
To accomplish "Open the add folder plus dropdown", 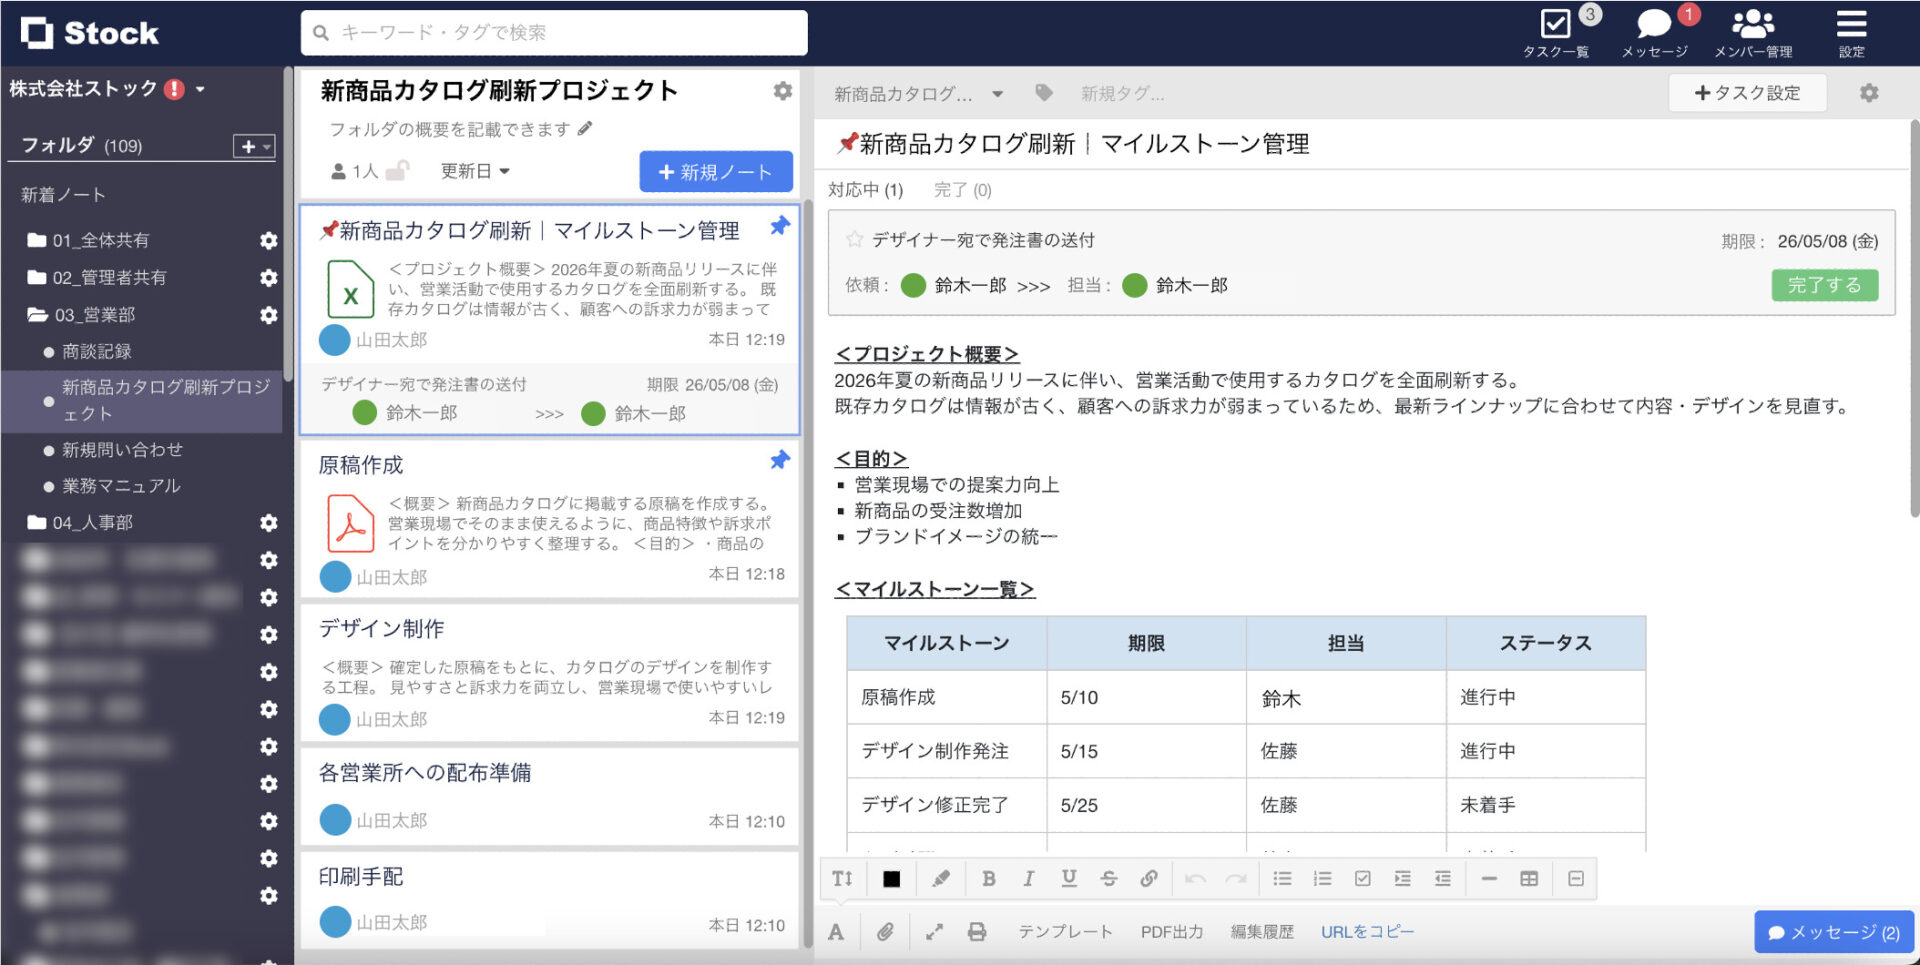I will [254, 146].
